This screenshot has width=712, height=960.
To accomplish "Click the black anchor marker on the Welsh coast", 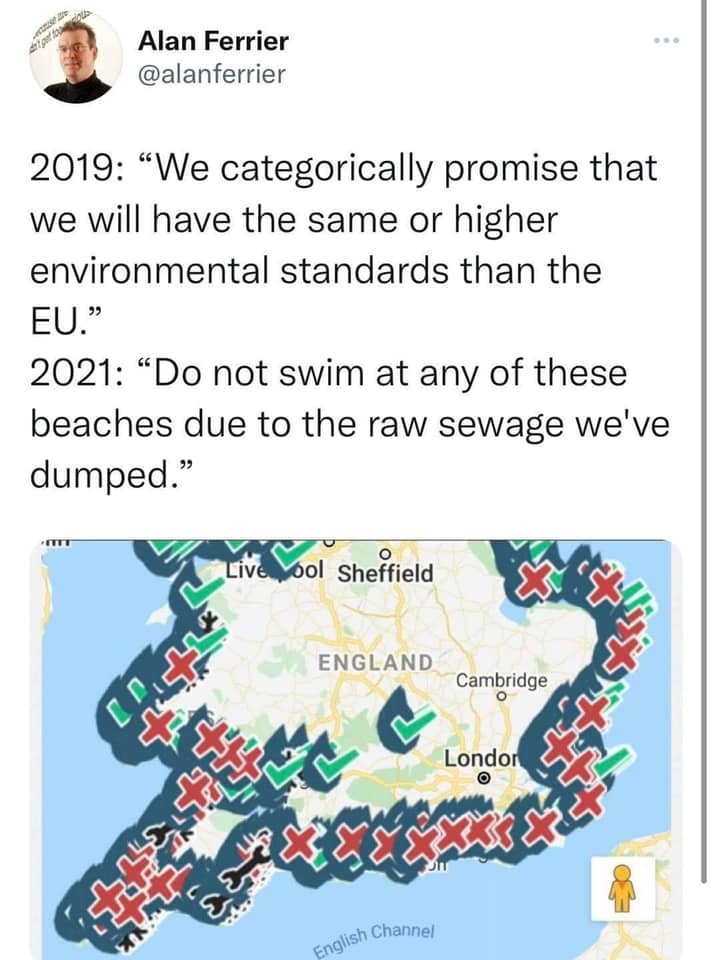I will pyautogui.click(x=210, y=624).
